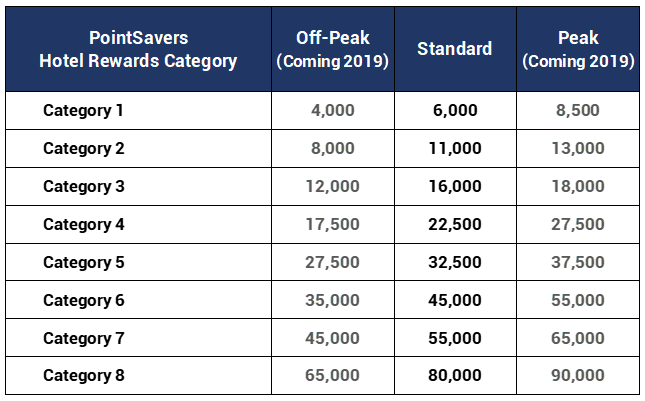Click the Category 5 row label

click(84, 262)
